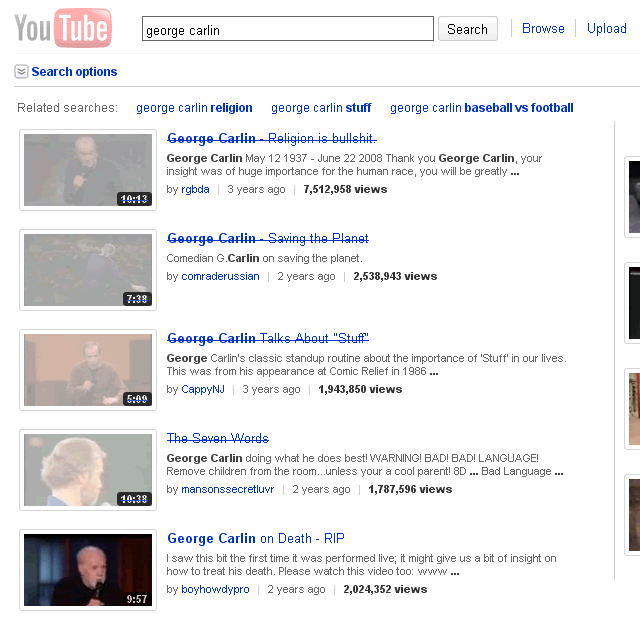Open the Saving the Planet video thumbnail
640x620 pixels.
[88, 270]
